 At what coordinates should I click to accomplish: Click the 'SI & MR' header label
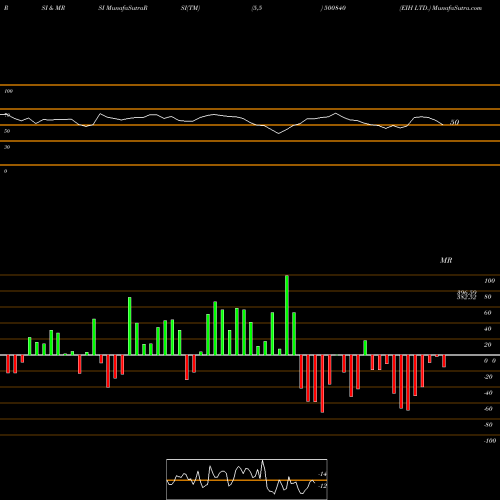click(x=53, y=8)
